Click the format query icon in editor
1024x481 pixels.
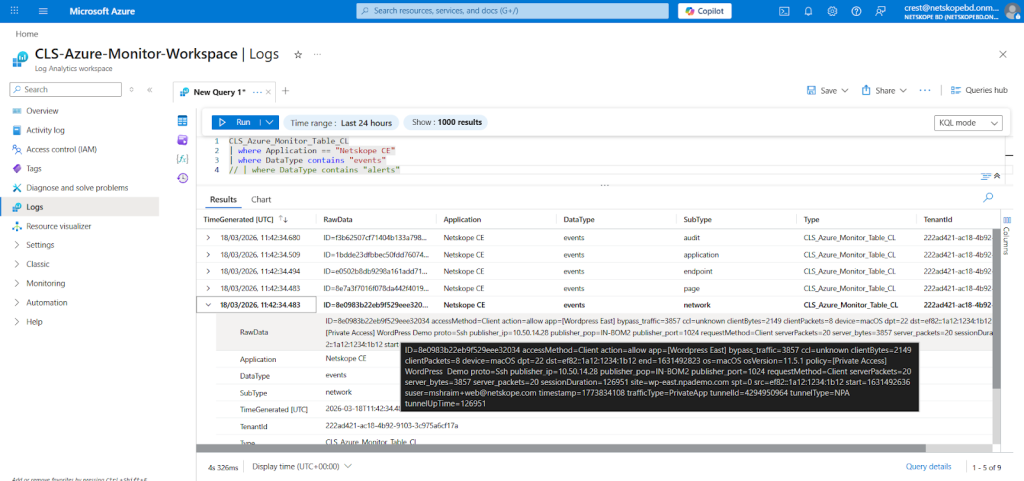tap(985, 176)
